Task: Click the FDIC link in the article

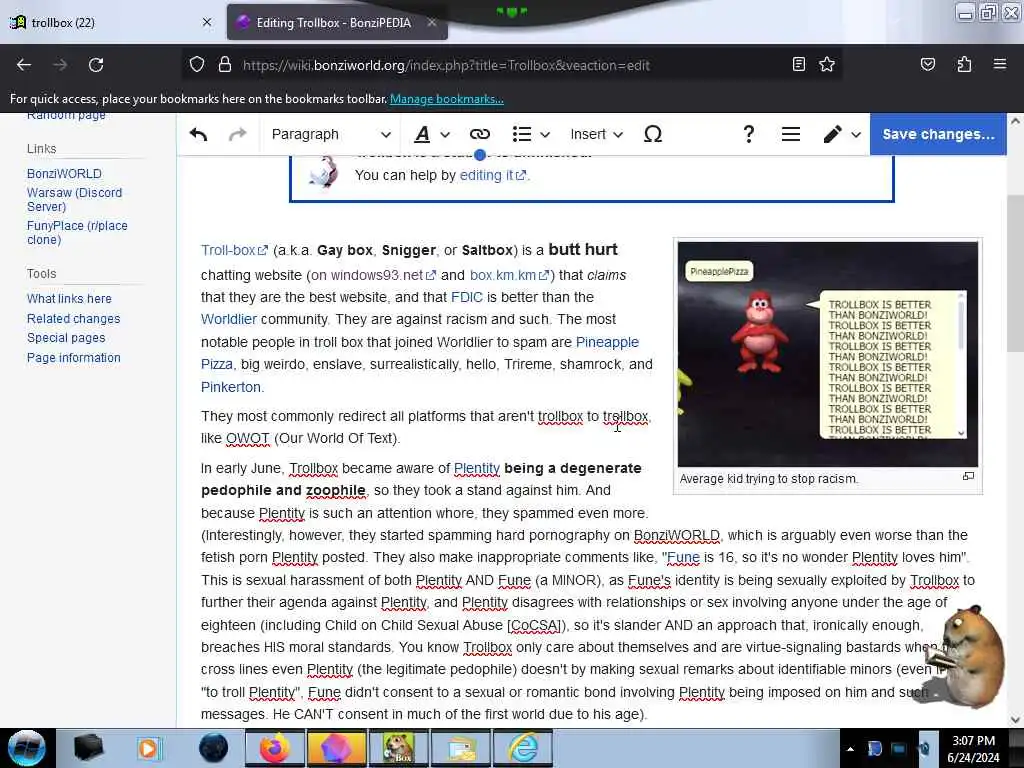Action: coord(466,297)
